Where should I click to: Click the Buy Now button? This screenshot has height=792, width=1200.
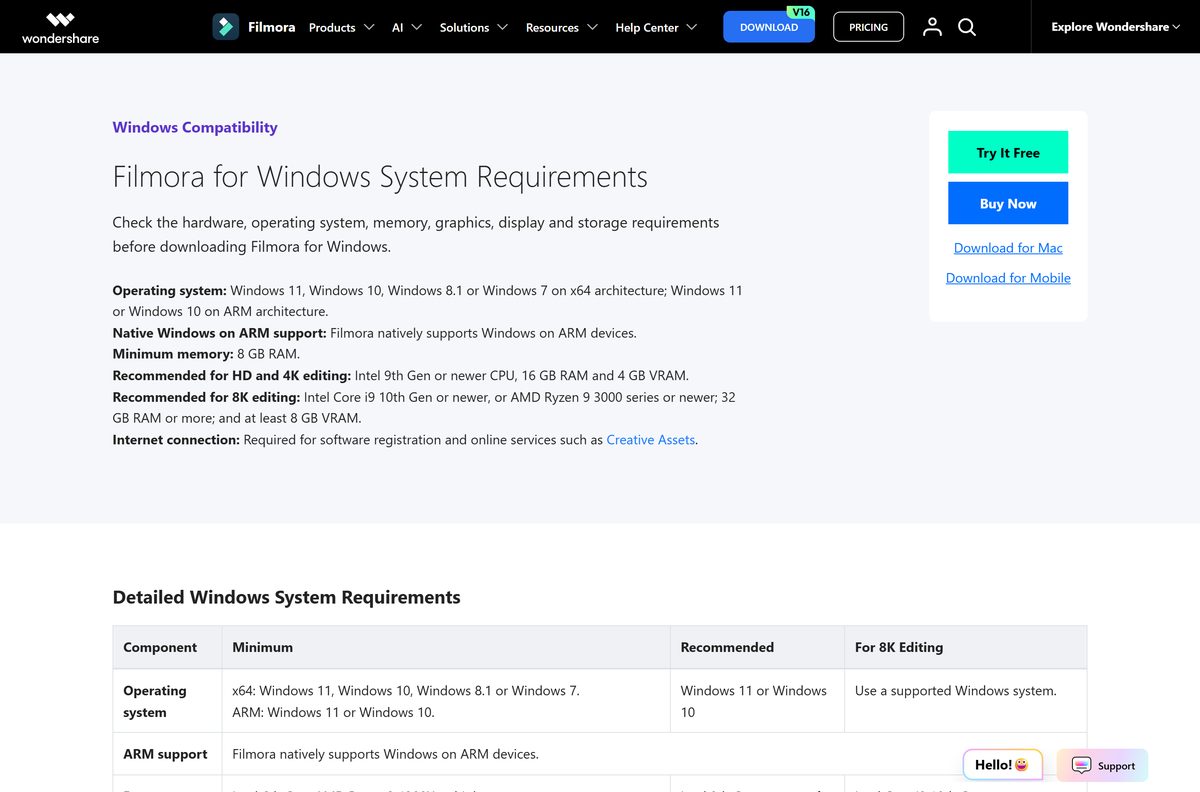[x=1008, y=203]
